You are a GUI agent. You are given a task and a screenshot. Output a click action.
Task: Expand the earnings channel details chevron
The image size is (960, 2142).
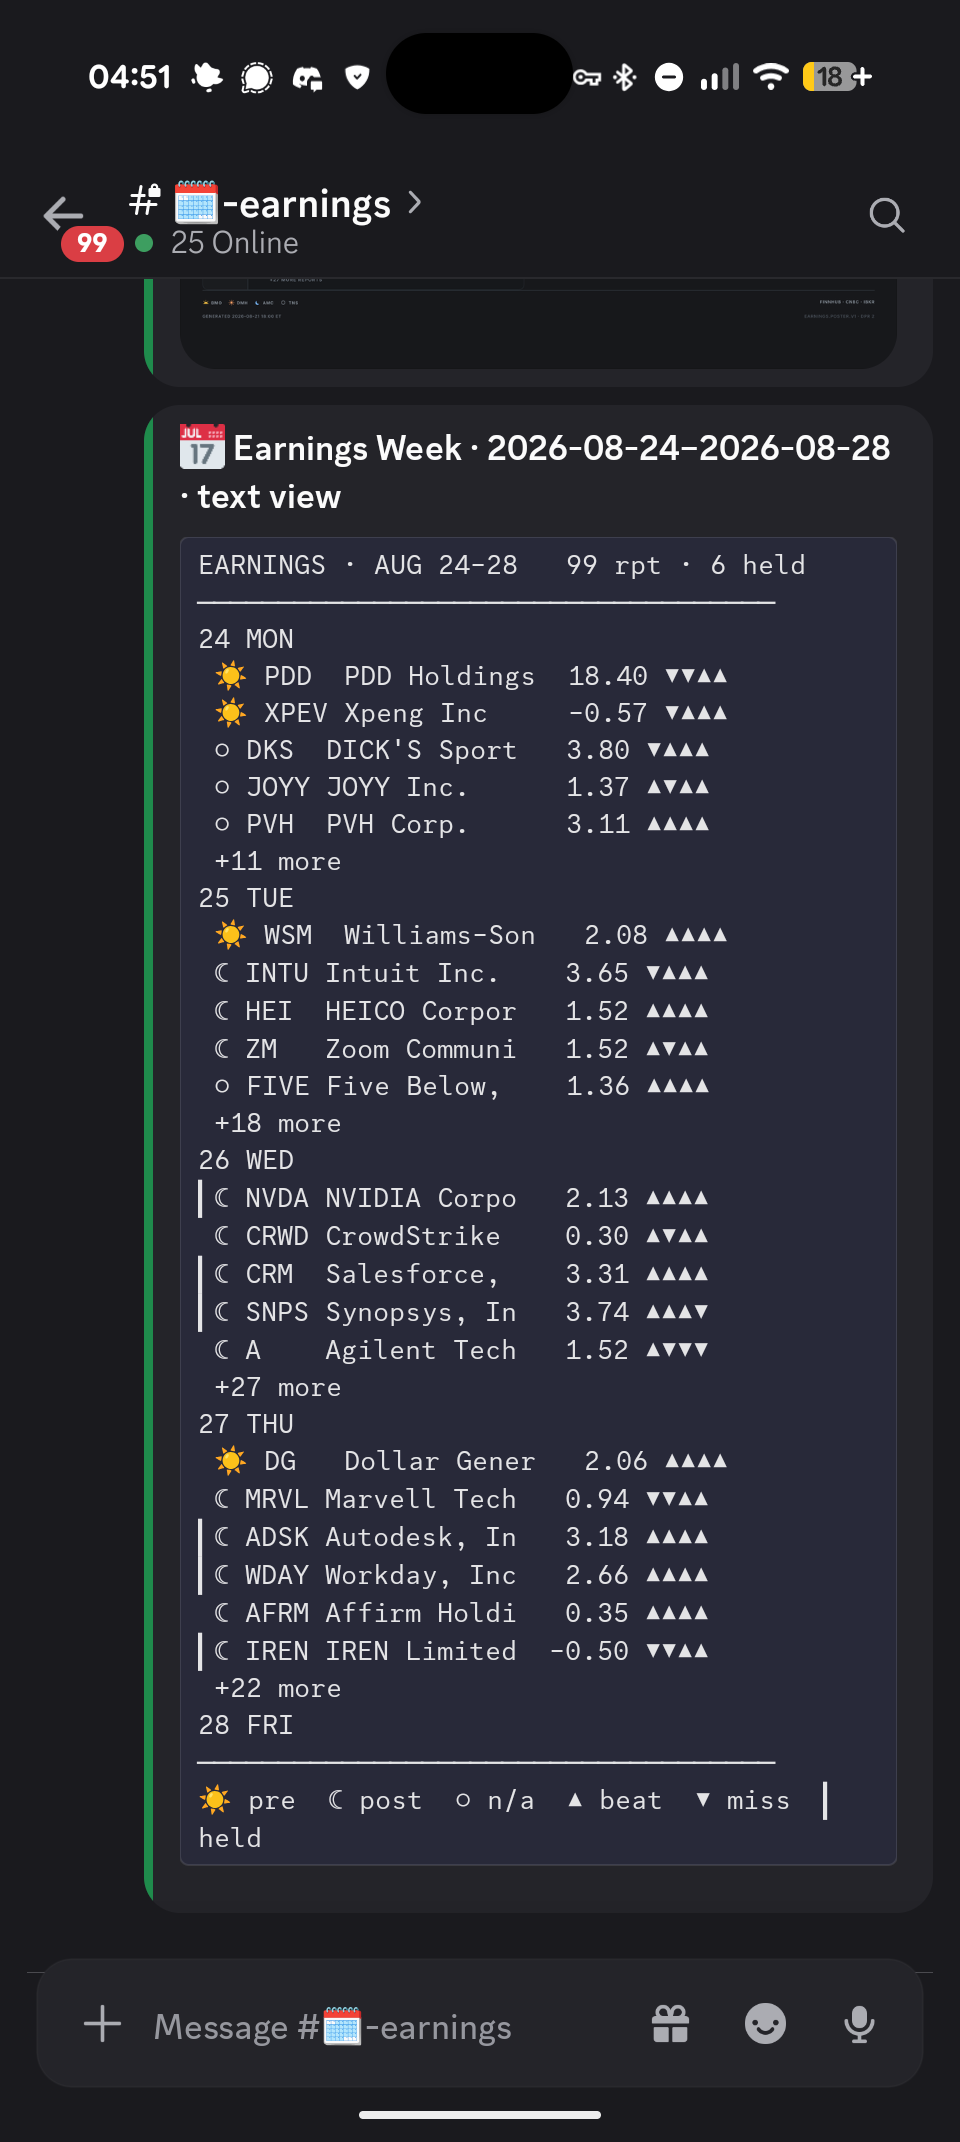coord(415,203)
